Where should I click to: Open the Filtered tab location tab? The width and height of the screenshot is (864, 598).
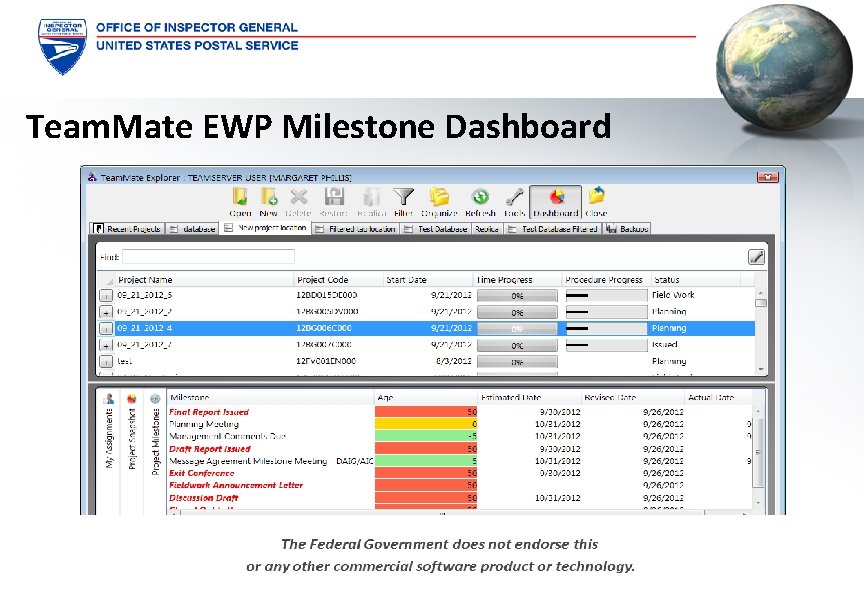pyautogui.click(x=355, y=229)
